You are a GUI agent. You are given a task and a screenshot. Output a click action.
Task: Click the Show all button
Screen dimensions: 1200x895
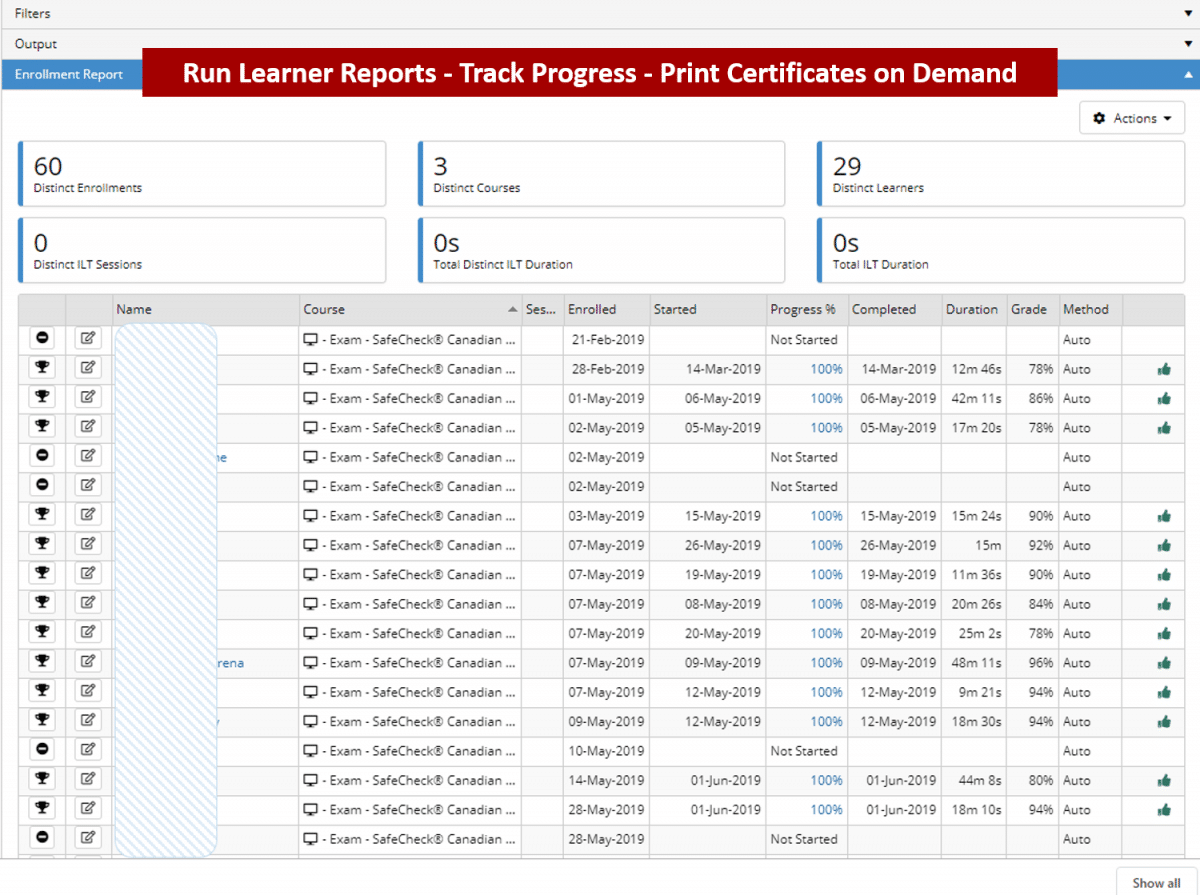1156,882
